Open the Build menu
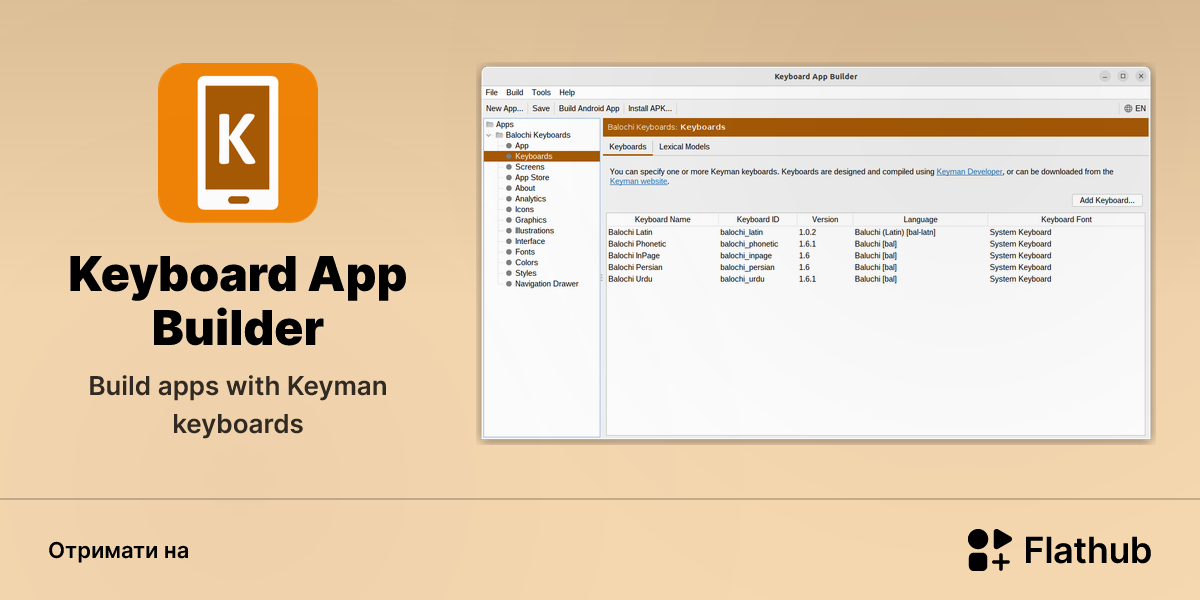Image resolution: width=1200 pixels, height=600 pixels. (x=515, y=92)
